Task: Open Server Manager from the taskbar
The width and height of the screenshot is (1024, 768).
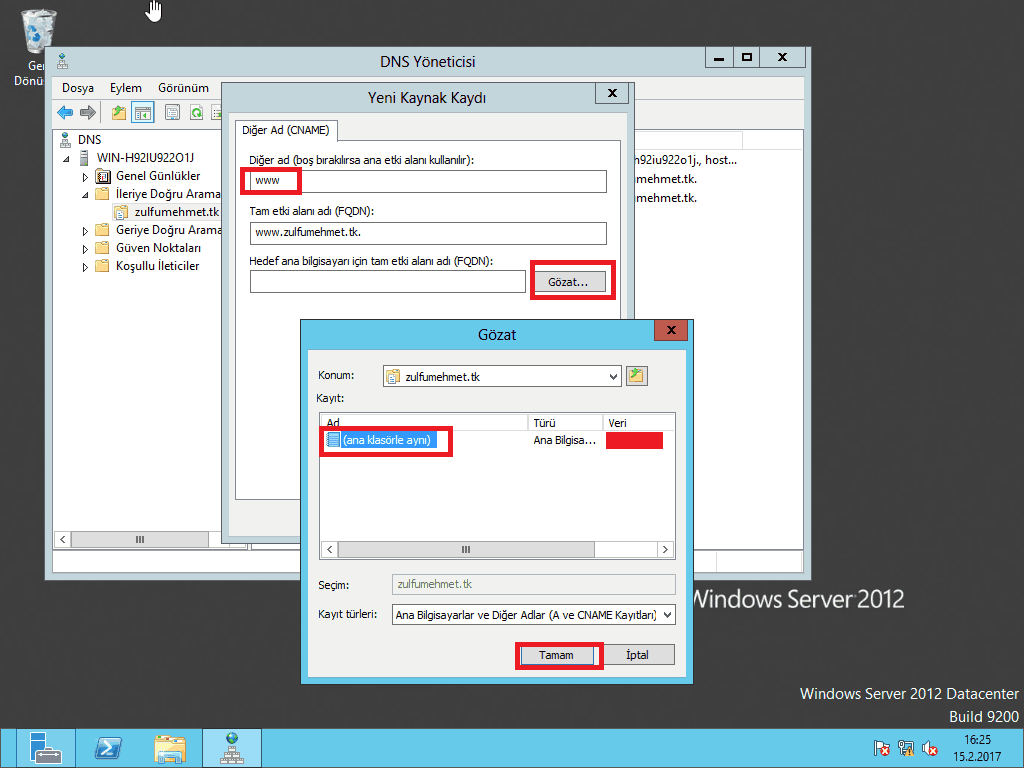Action: (46, 748)
